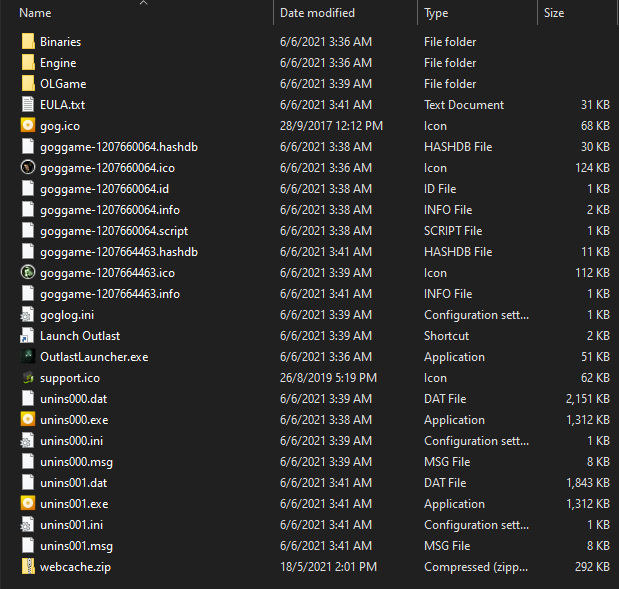This screenshot has width=619, height=589.
Task: Select the Launch Outlast shortcut icon
Action: pos(28,336)
